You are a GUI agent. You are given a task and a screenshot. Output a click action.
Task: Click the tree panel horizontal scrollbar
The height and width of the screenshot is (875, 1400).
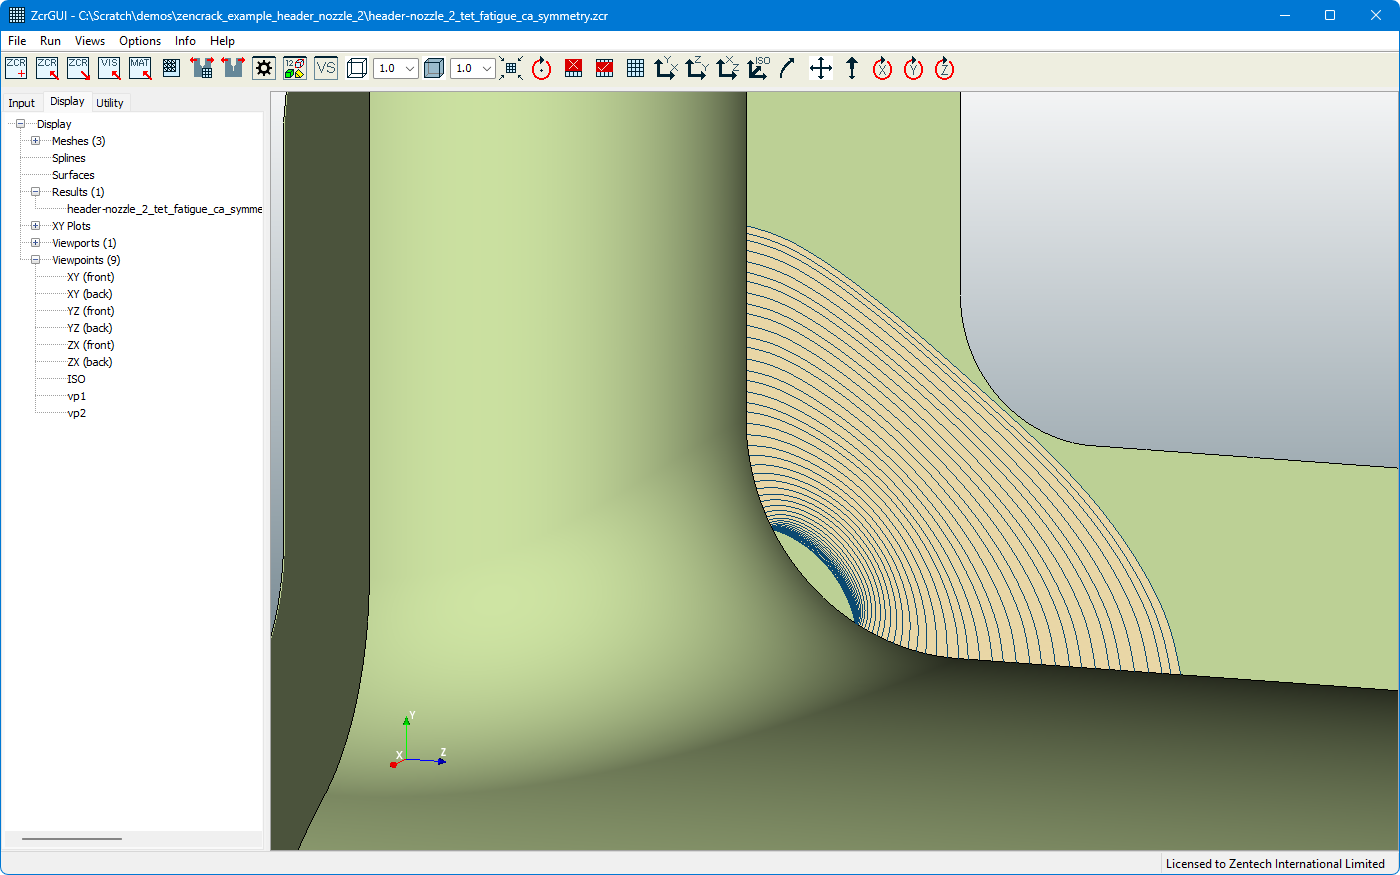point(72,839)
